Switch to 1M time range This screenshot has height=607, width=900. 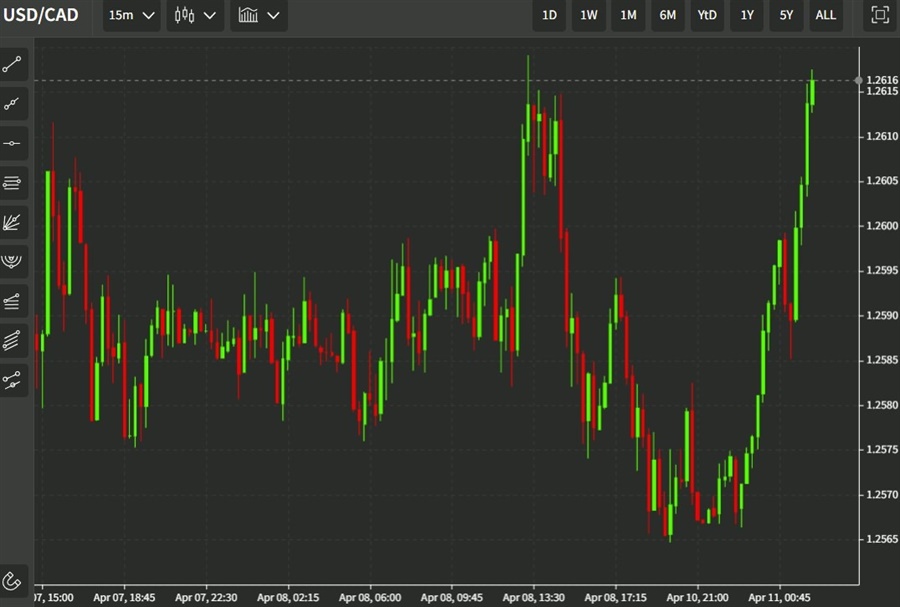(x=629, y=15)
